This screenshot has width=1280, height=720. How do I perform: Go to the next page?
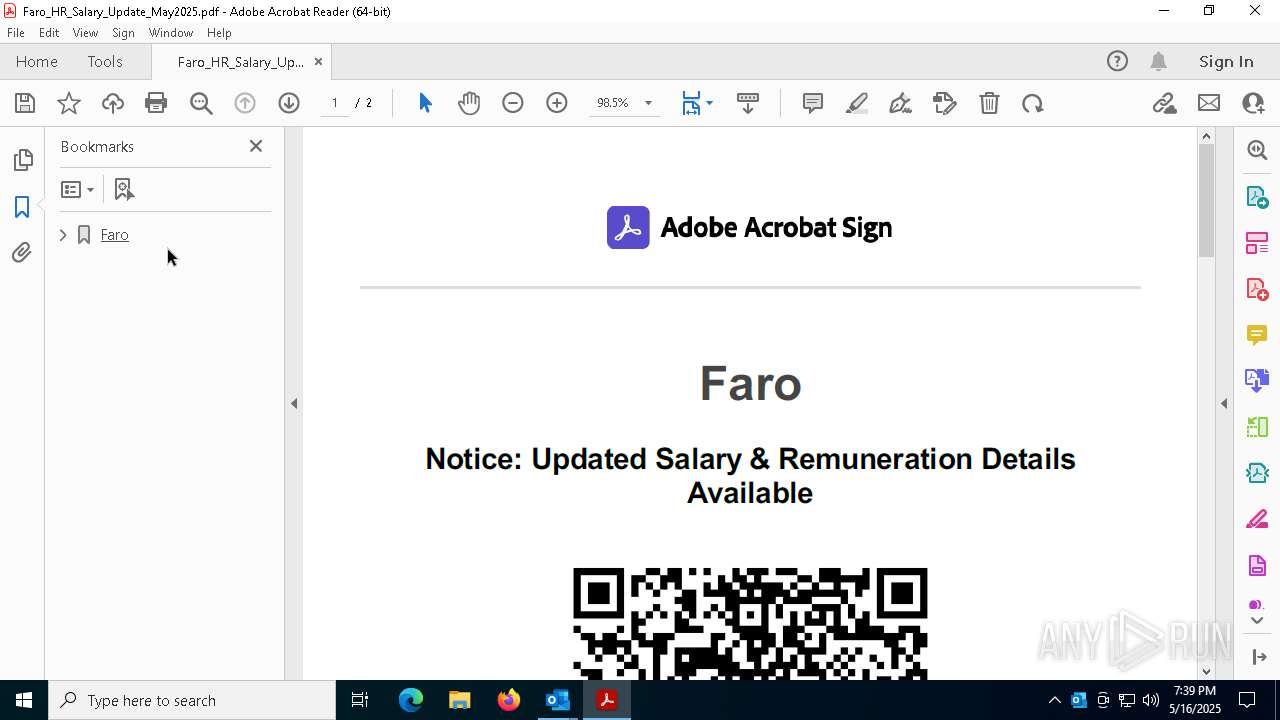tap(289, 103)
